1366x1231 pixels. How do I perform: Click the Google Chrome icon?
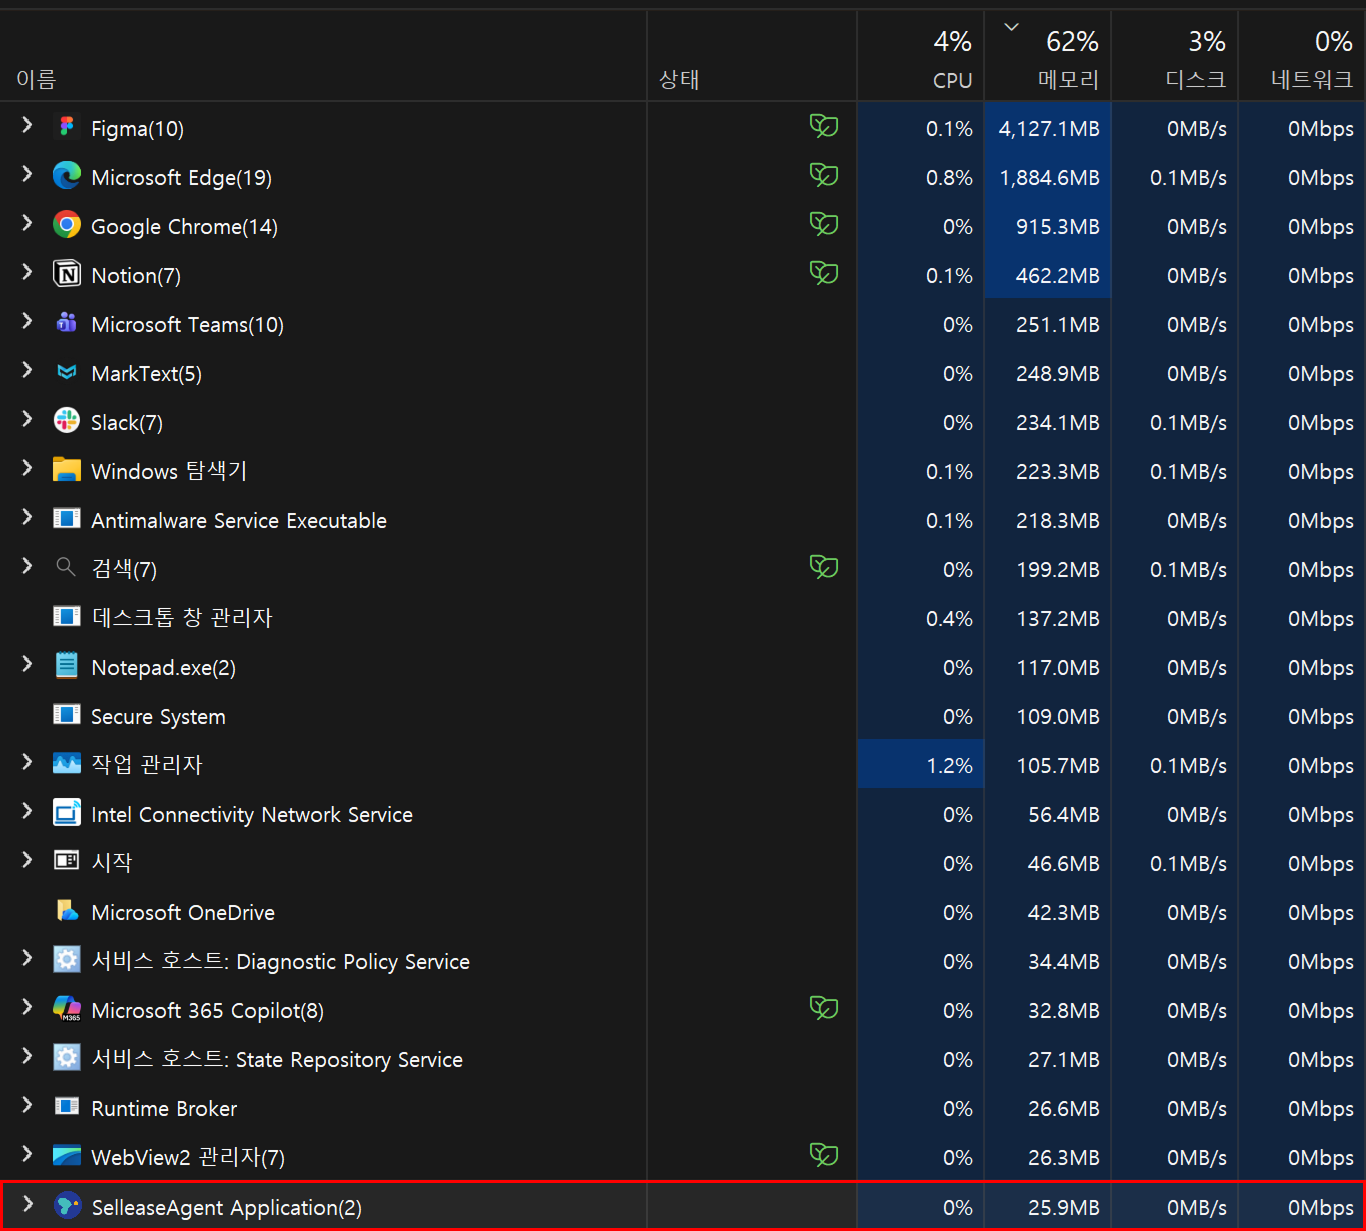pyautogui.click(x=67, y=225)
